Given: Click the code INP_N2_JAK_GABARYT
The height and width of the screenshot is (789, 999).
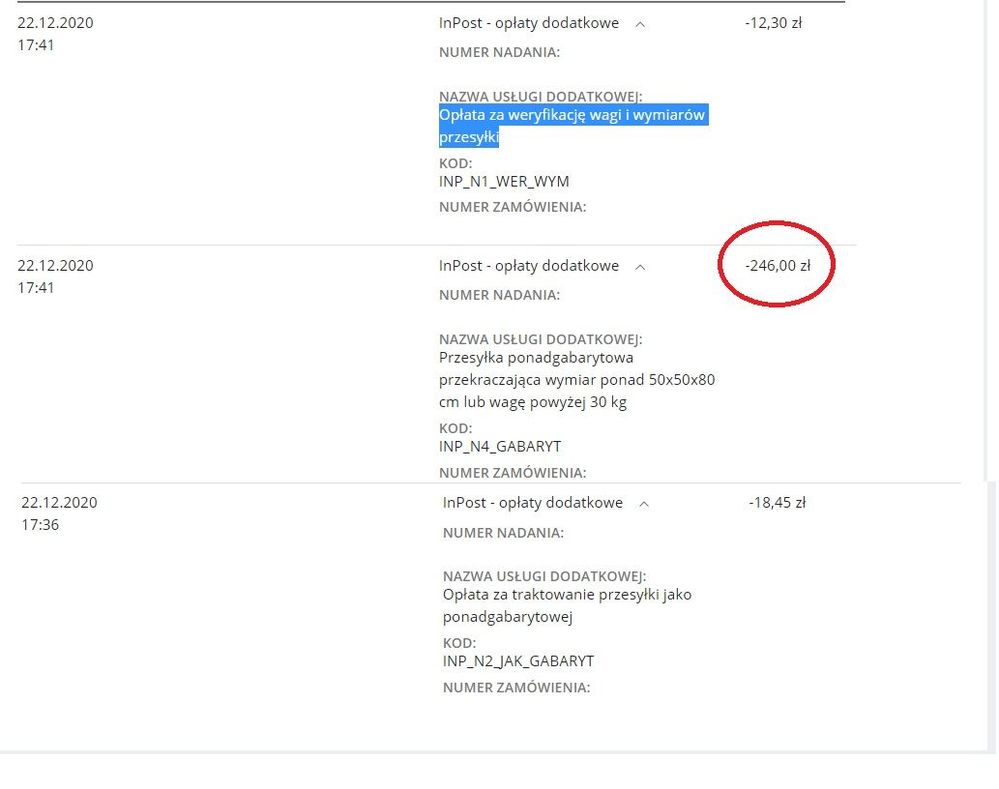Looking at the screenshot, I should pos(518,661).
